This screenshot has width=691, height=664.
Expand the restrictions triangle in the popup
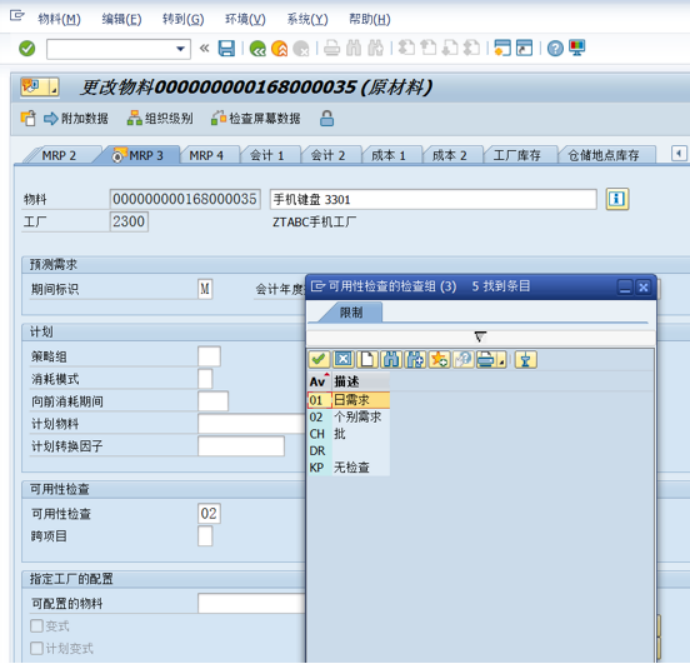480,337
